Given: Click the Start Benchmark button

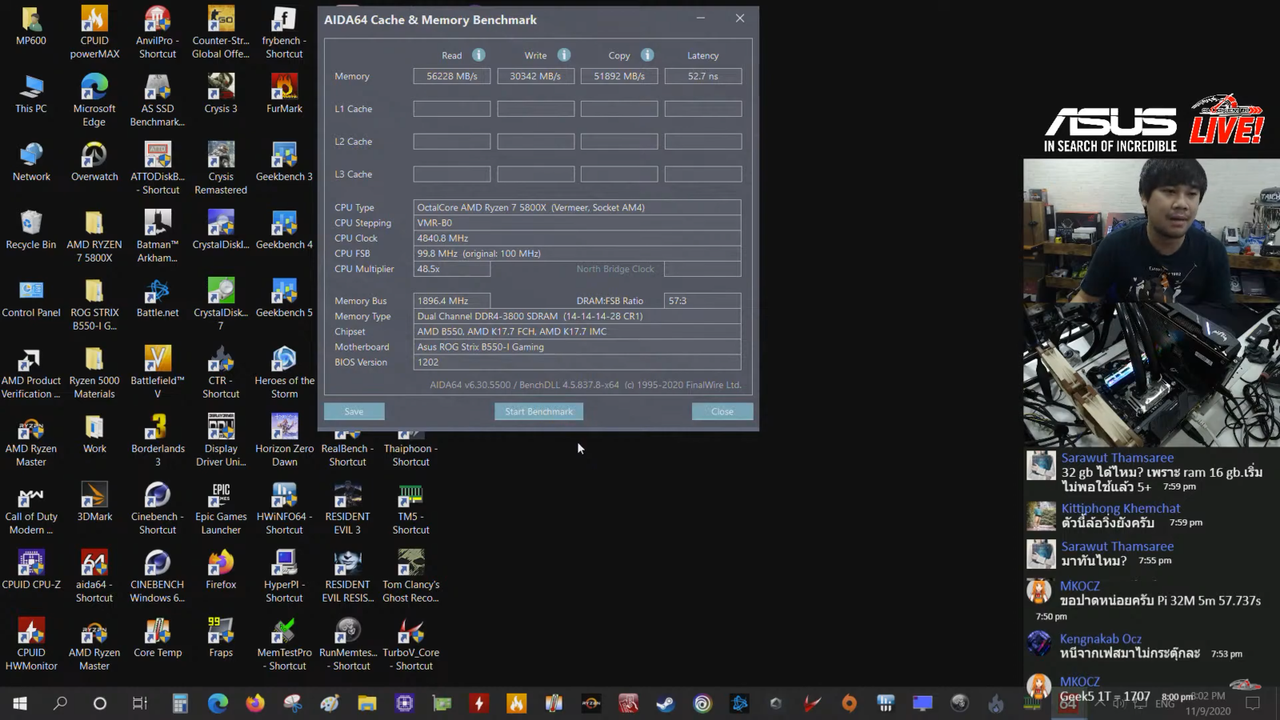Looking at the screenshot, I should [x=538, y=411].
